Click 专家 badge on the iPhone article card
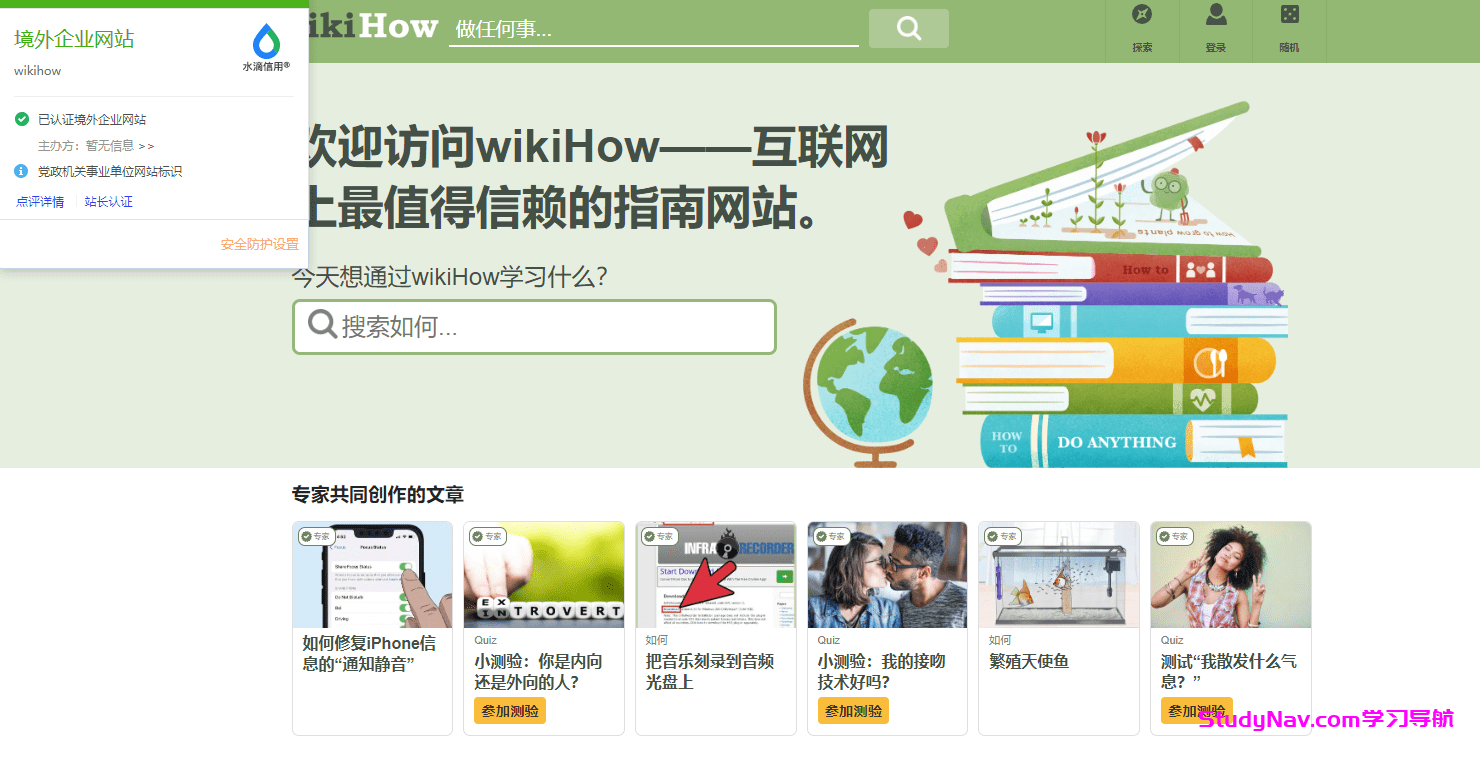 [x=316, y=536]
